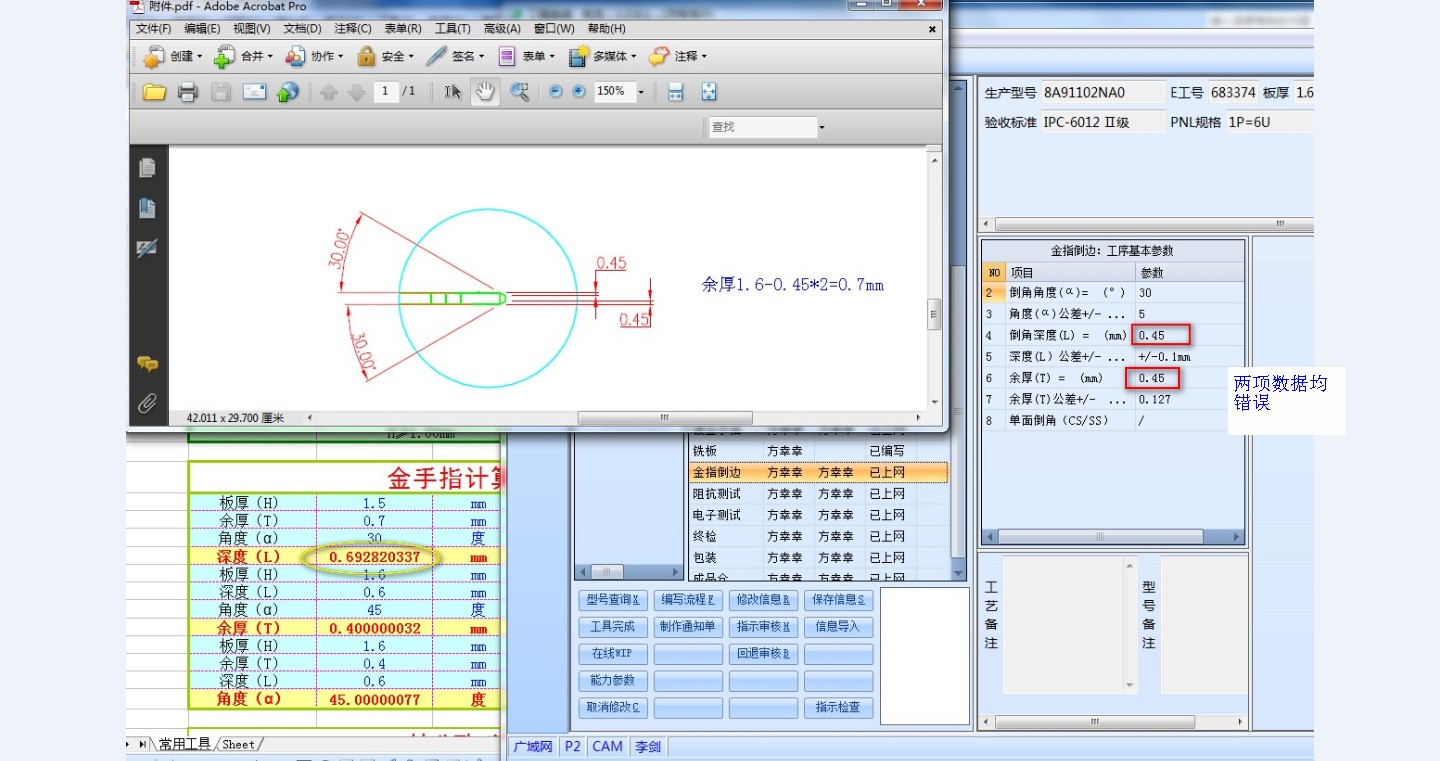The height and width of the screenshot is (761, 1440).
Task: Click the 指示审核 button
Action: [763, 627]
